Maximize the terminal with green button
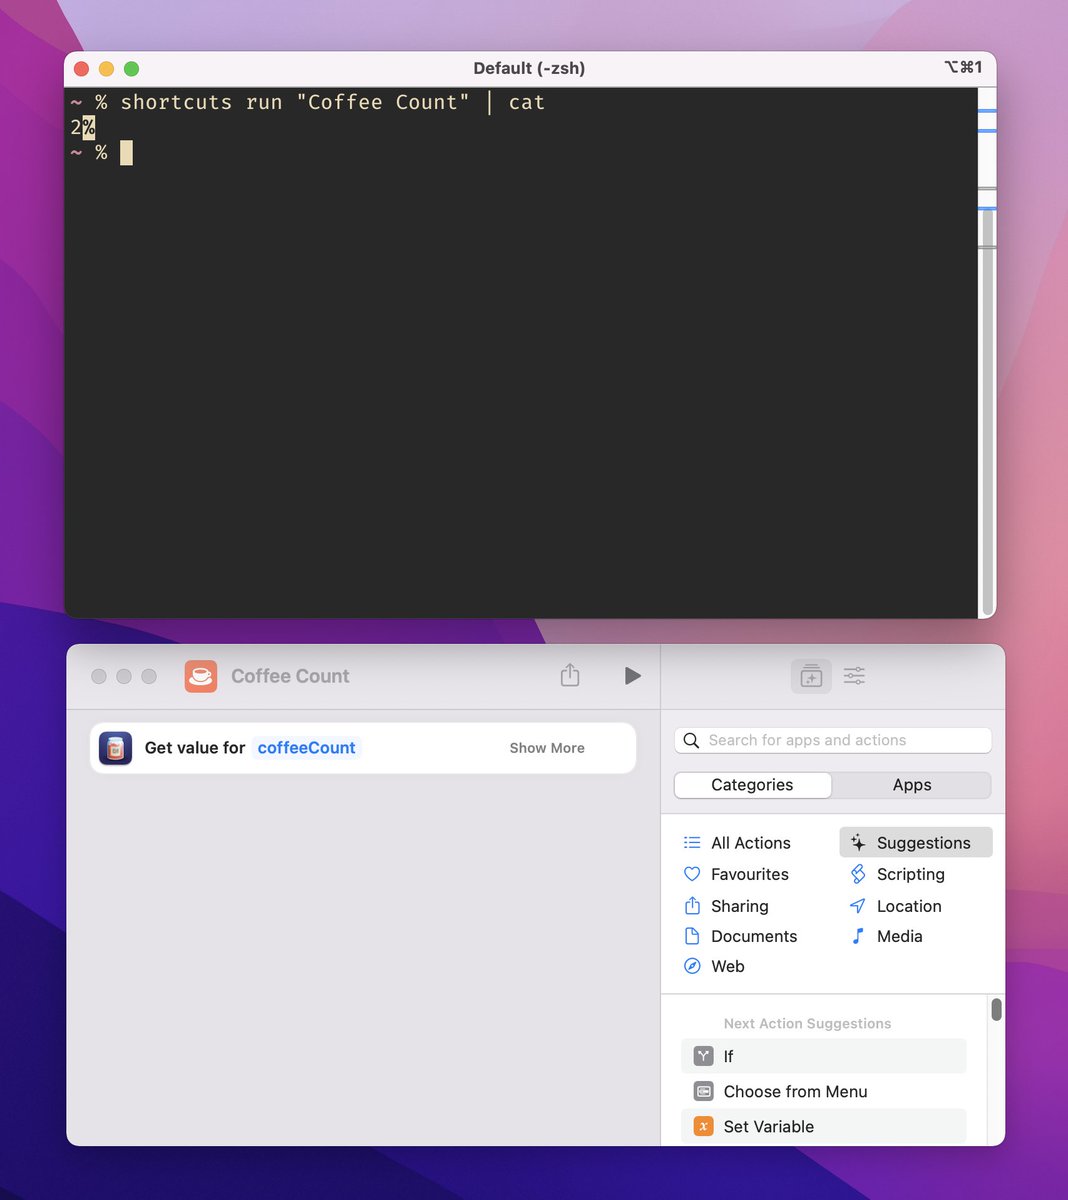The image size is (1068, 1200). click(x=131, y=68)
